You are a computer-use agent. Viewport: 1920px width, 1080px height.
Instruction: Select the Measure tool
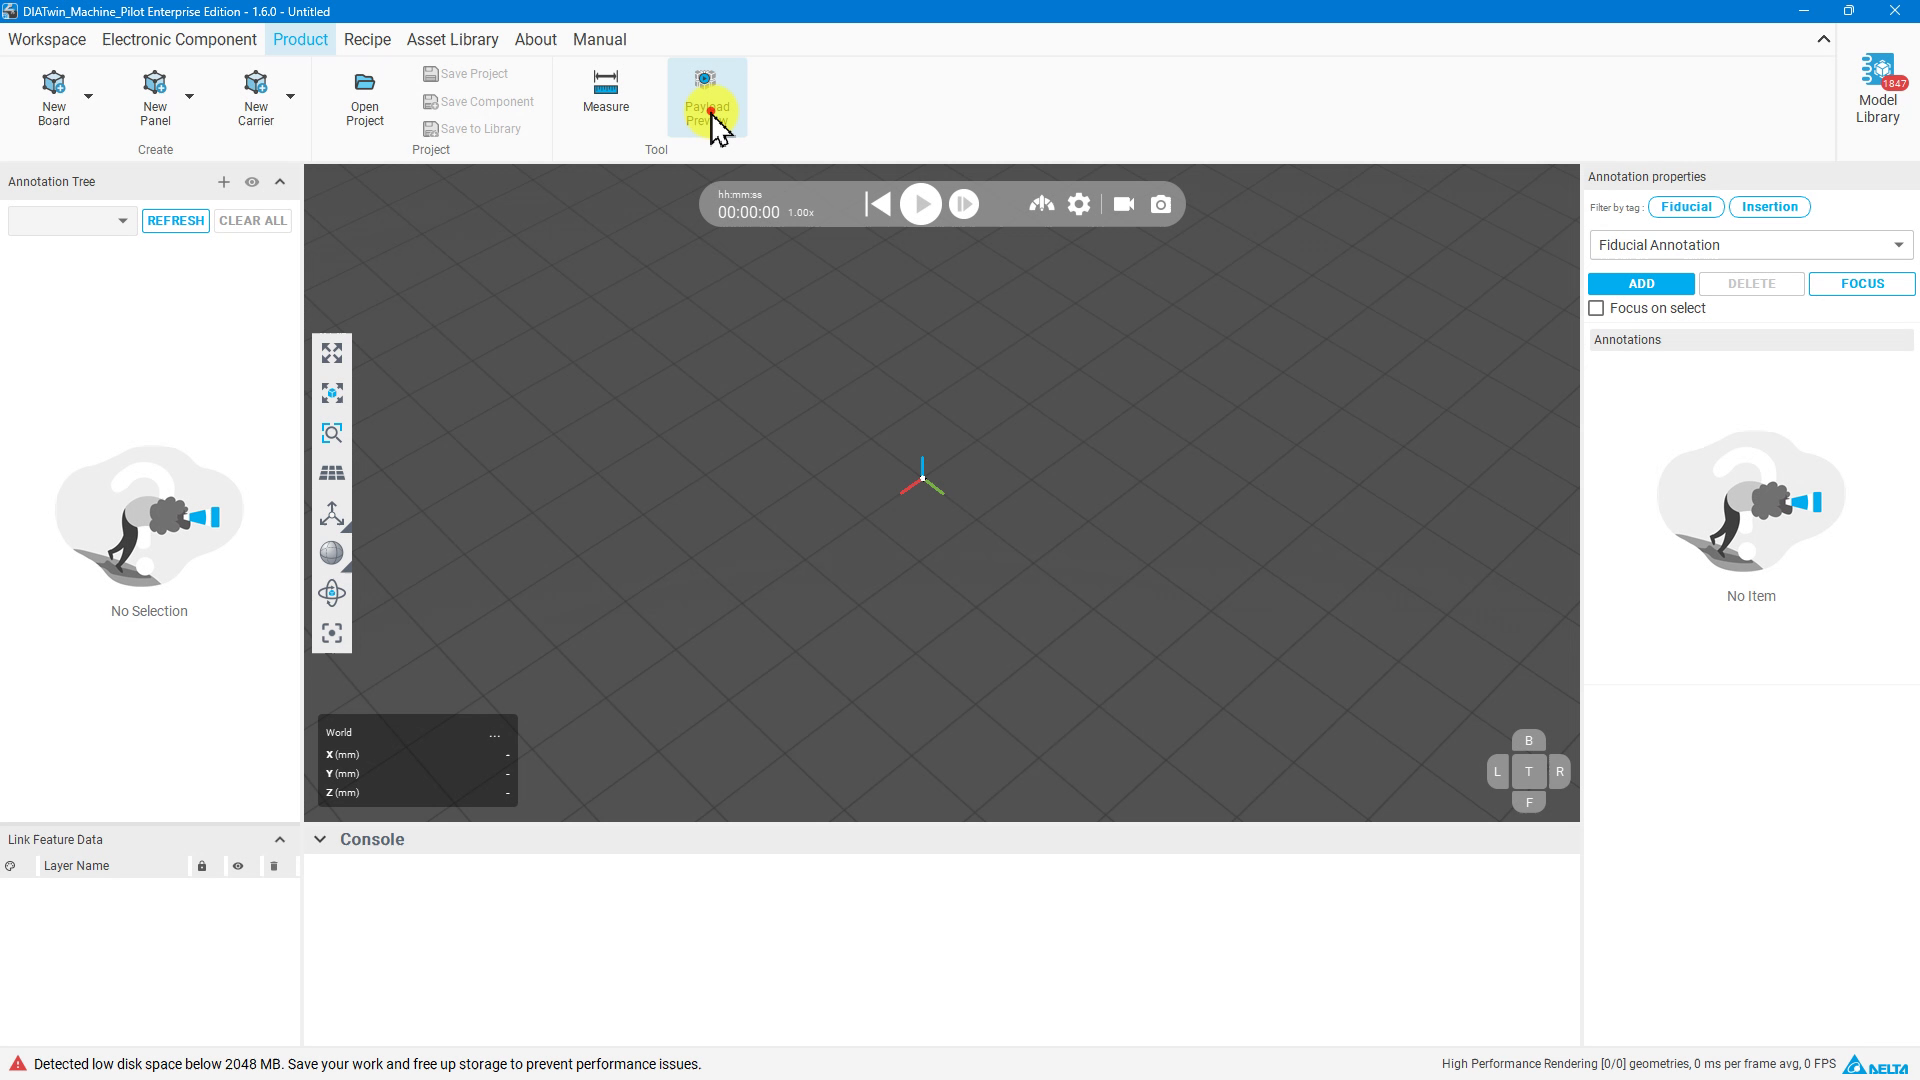(x=606, y=91)
